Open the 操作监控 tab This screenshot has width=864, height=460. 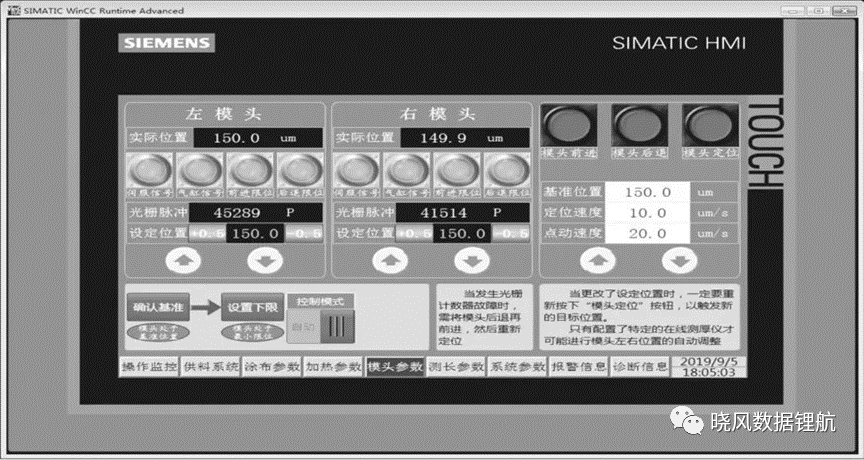point(149,367)
